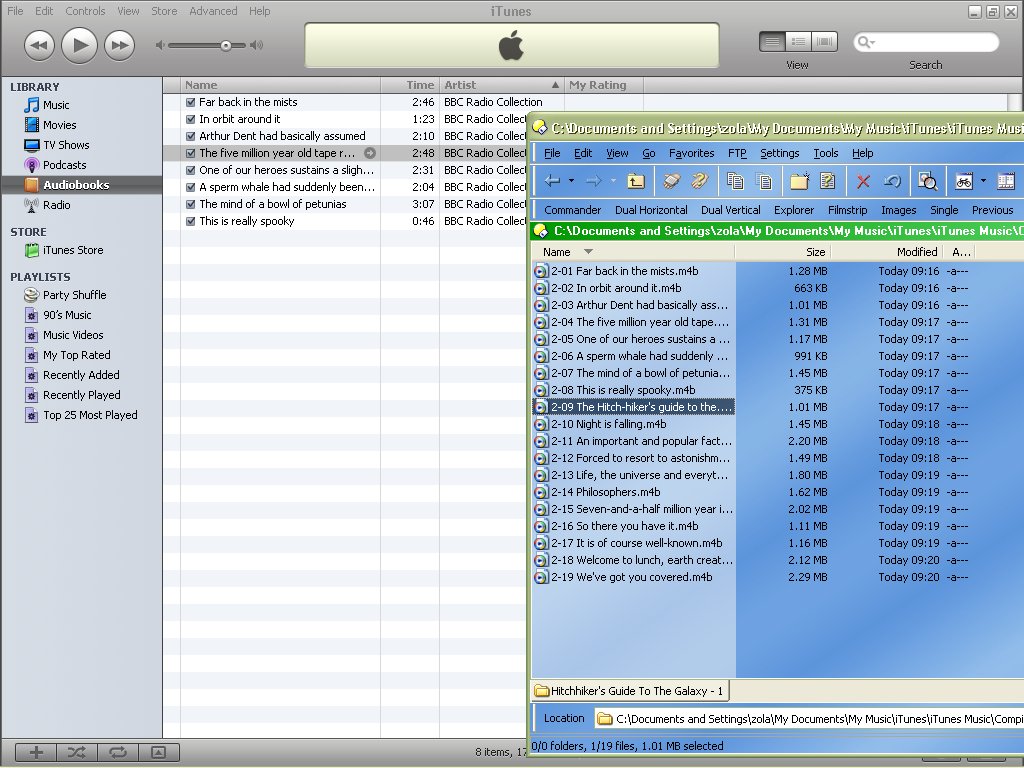
Task: Go up one folder level
Action: click(x=635, y=181)
